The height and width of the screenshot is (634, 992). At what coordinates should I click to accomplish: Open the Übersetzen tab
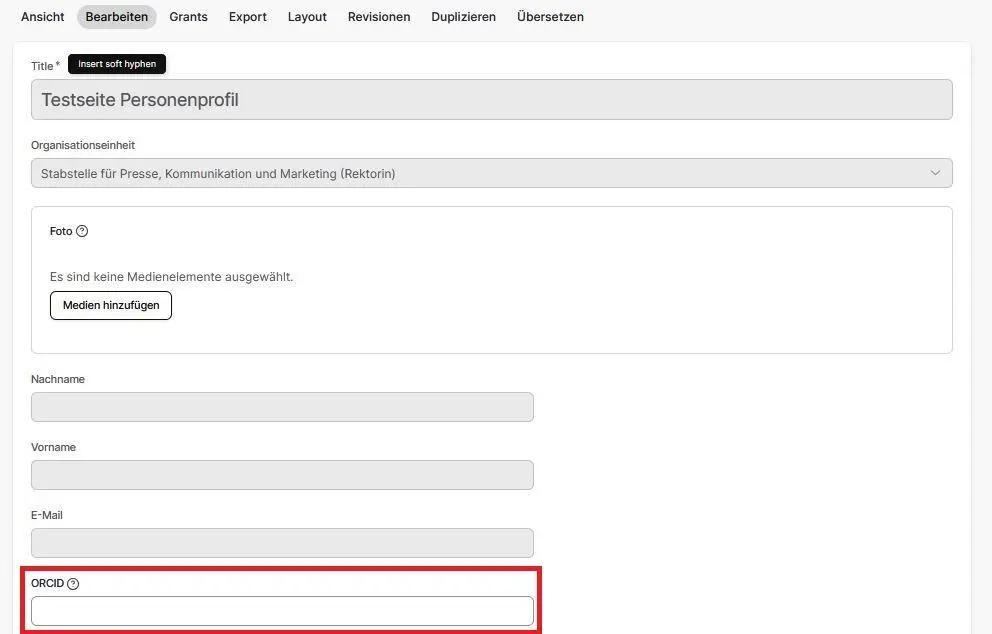point(550,17)
